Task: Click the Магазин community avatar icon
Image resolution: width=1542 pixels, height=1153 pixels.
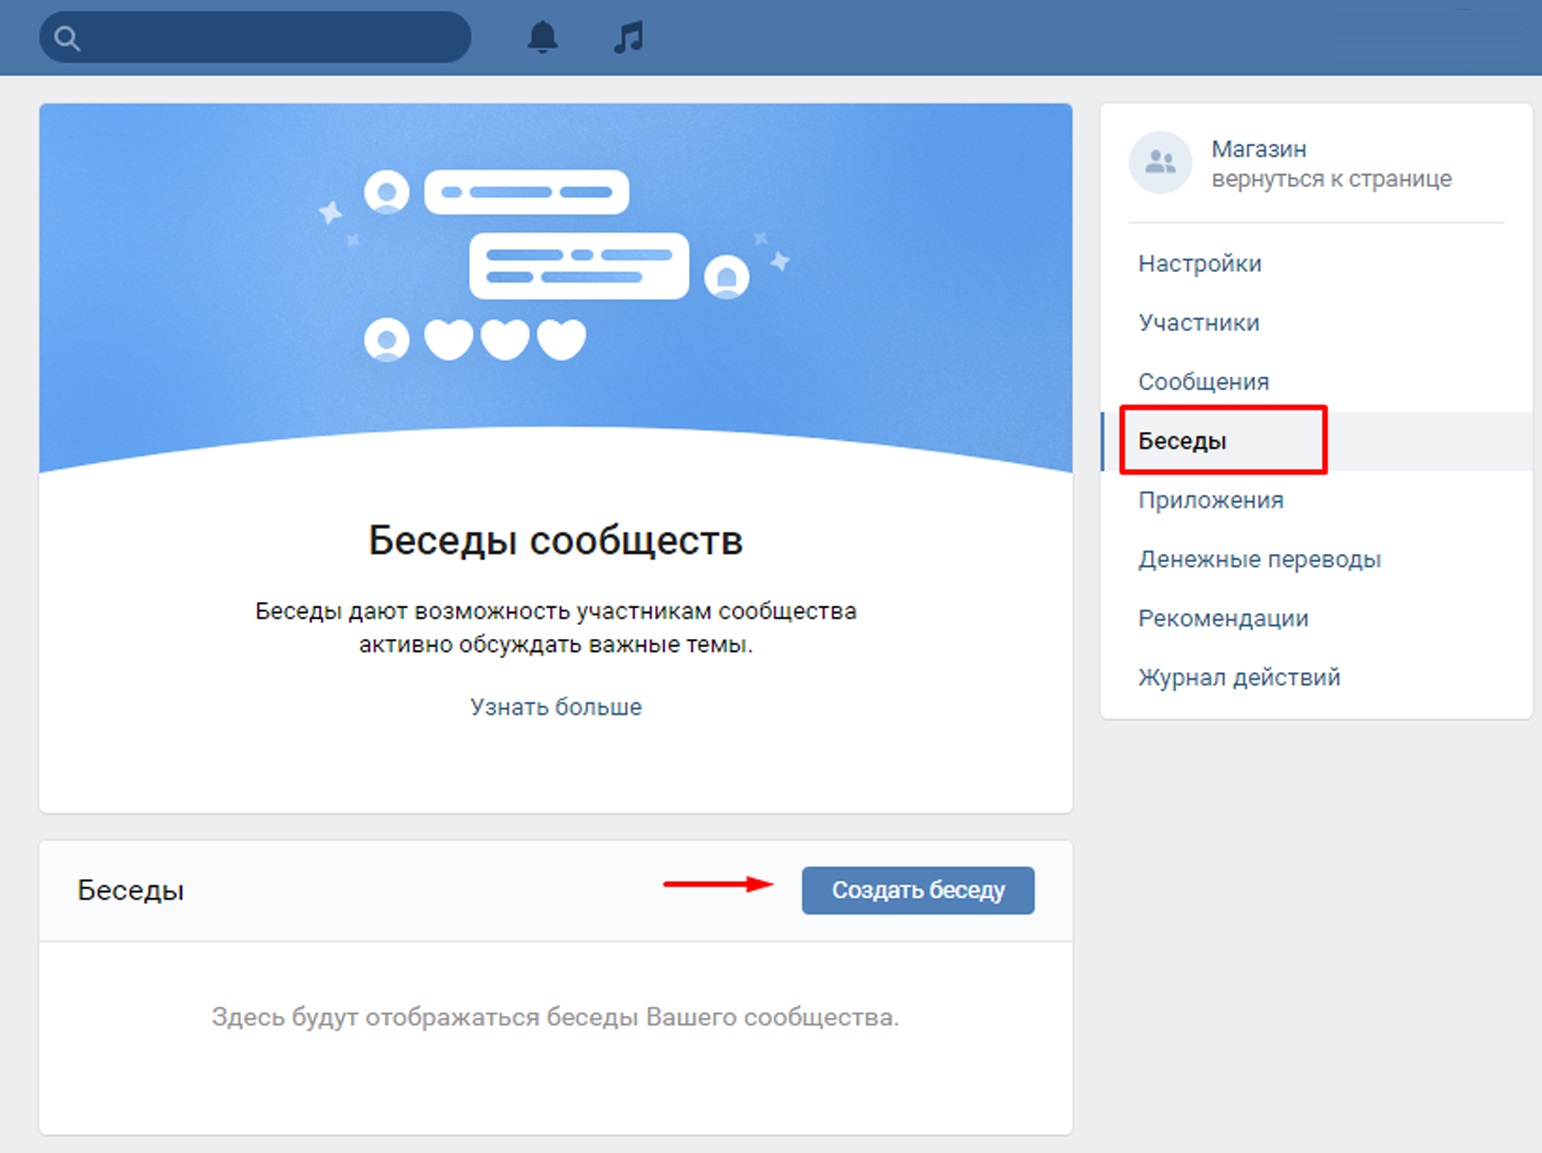Action: pyautogui.click(x=1160, y=162)
